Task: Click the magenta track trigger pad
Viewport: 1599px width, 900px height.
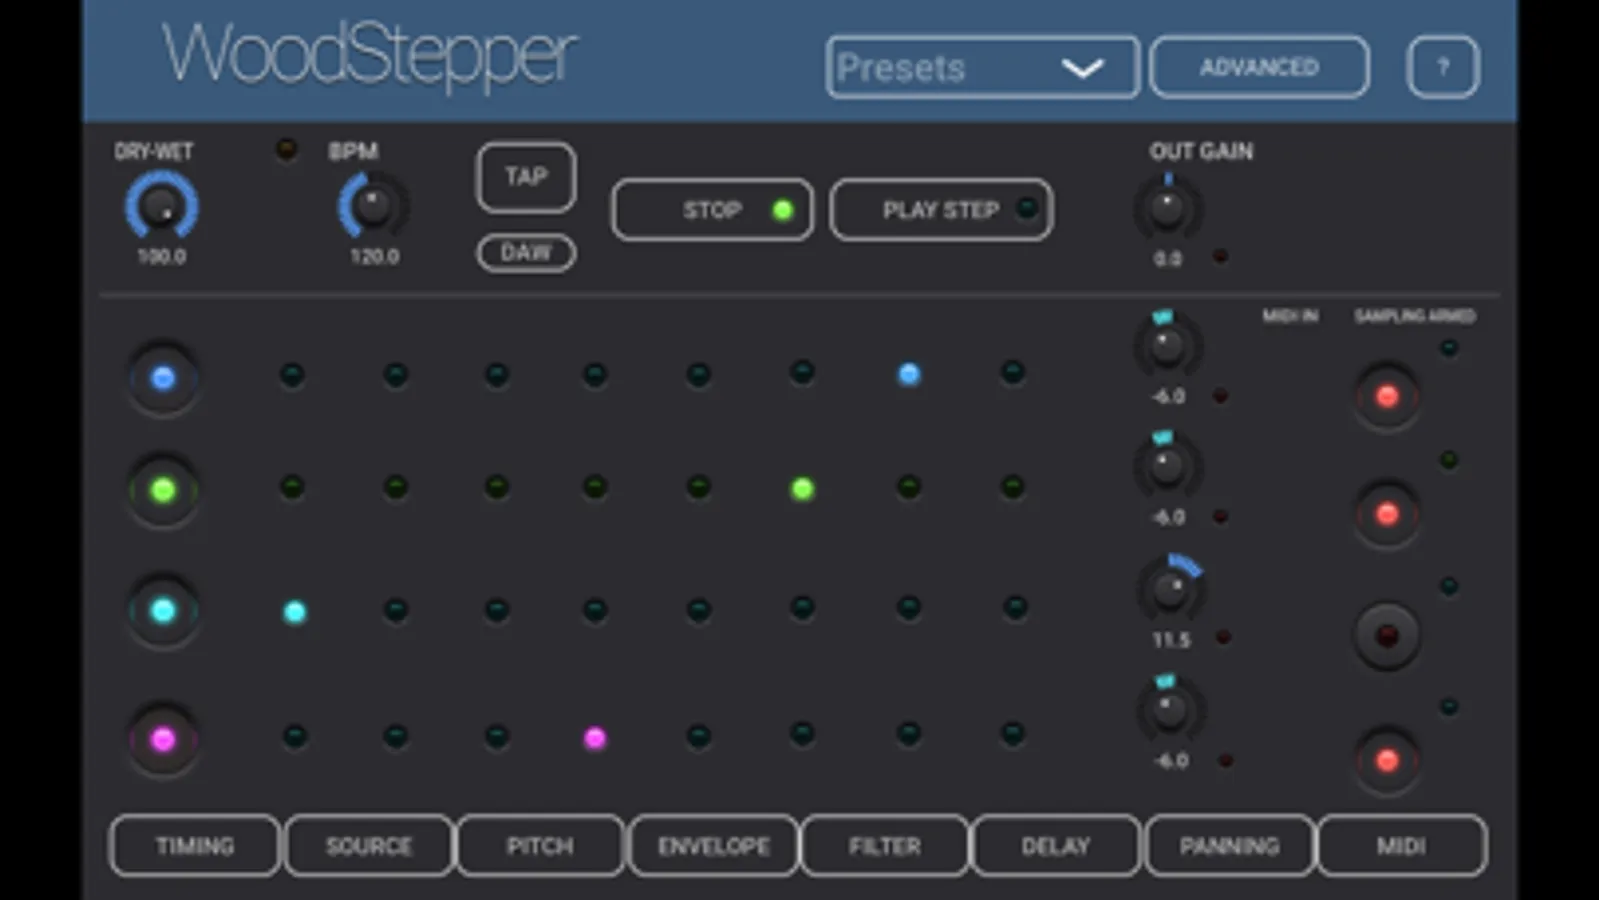Action: (163, 739)
